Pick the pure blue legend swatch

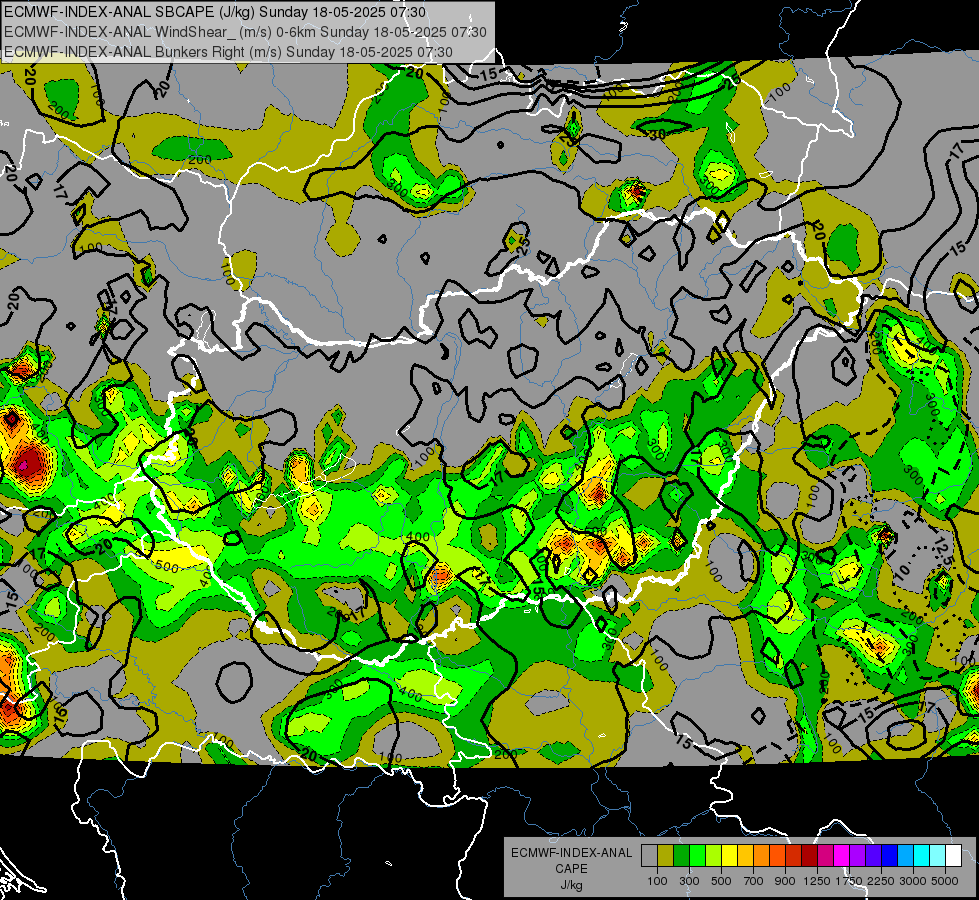(x=890, y=855)
